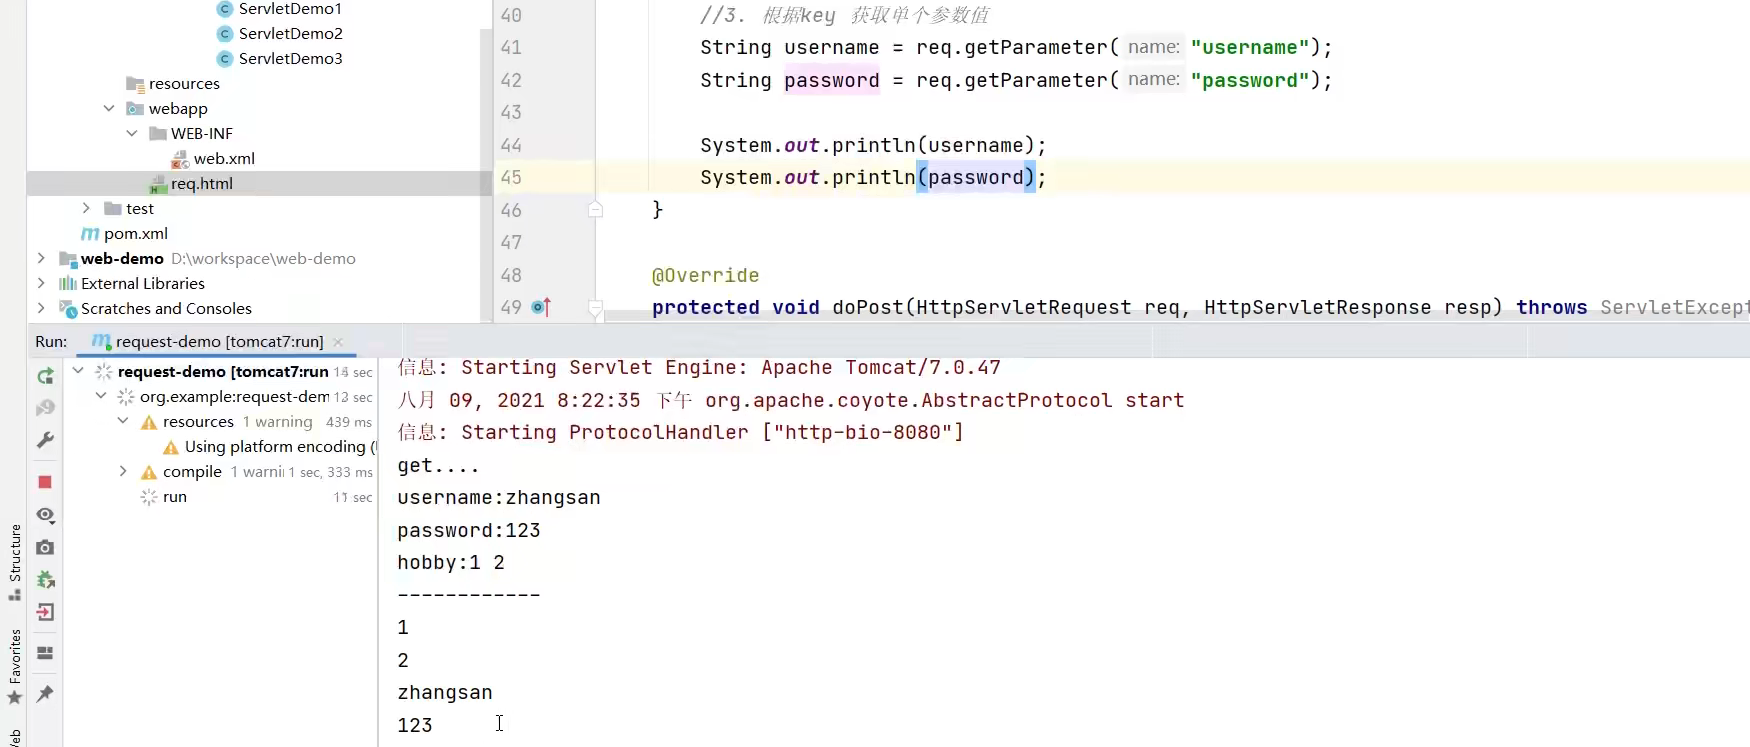Viewport: 1750px width, 747px height.
Task: Open ServletDemo2 class in project tree
Action: coord(290,33)
